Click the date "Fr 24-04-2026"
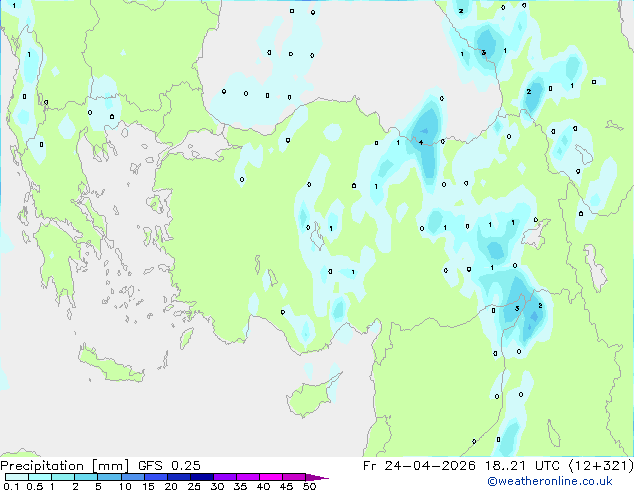This screenshot has width=634, height=490. pos(419,466)
